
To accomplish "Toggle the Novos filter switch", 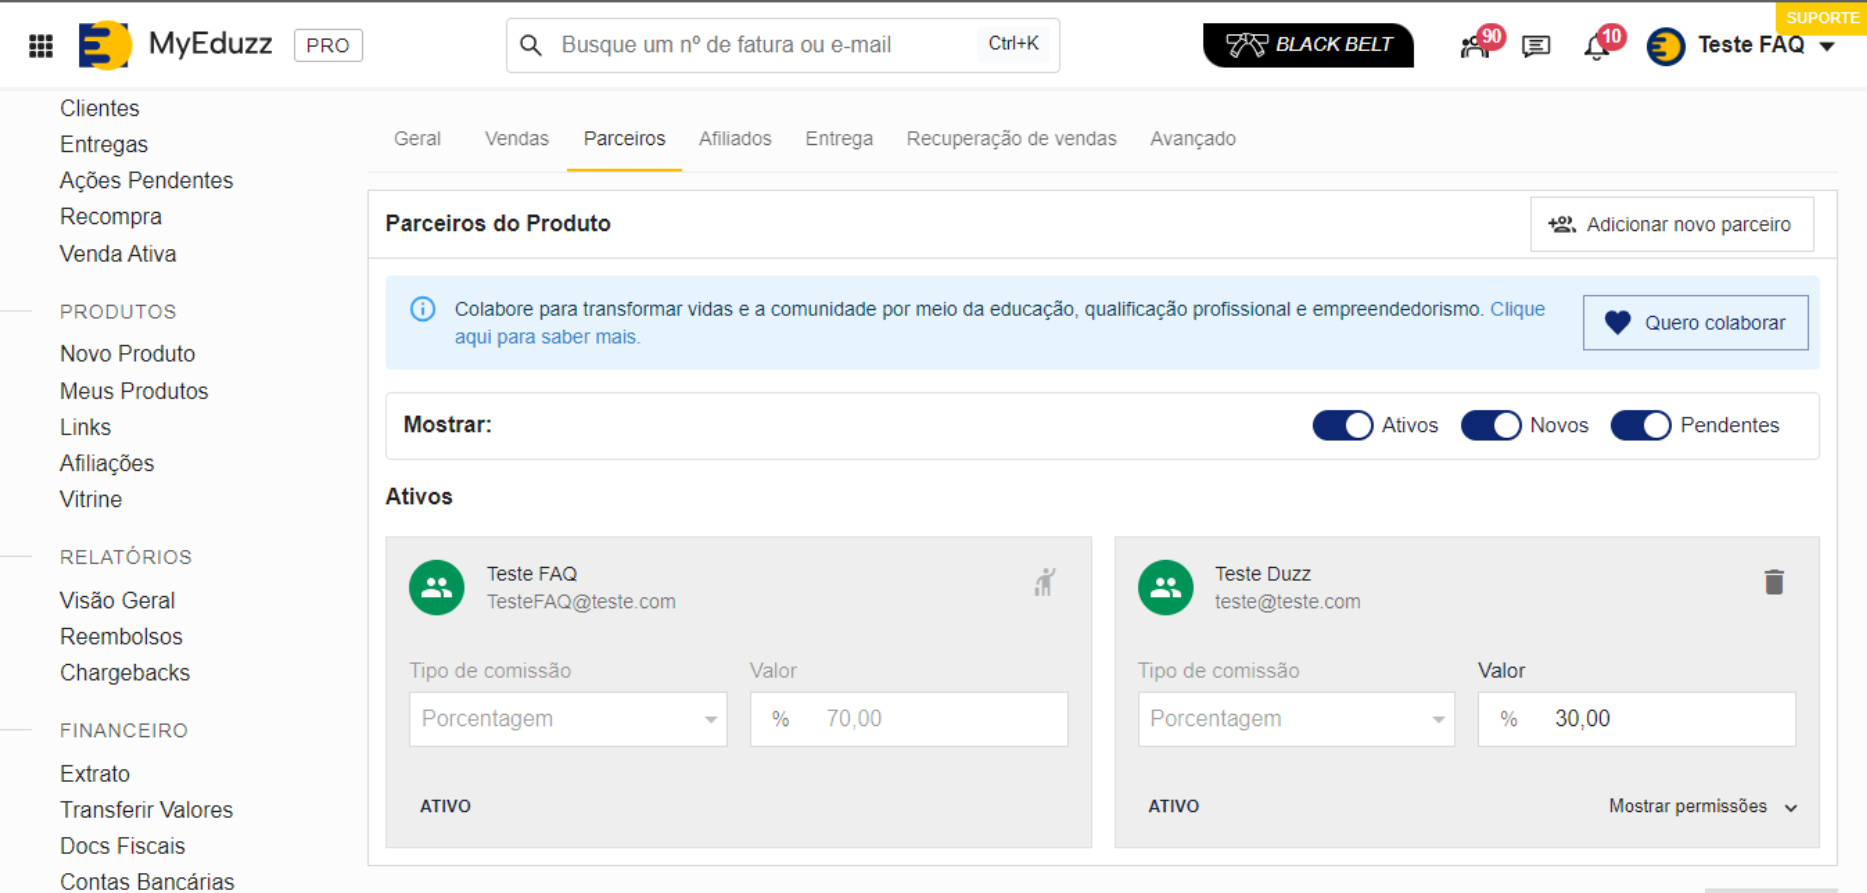I will 1490,425.
